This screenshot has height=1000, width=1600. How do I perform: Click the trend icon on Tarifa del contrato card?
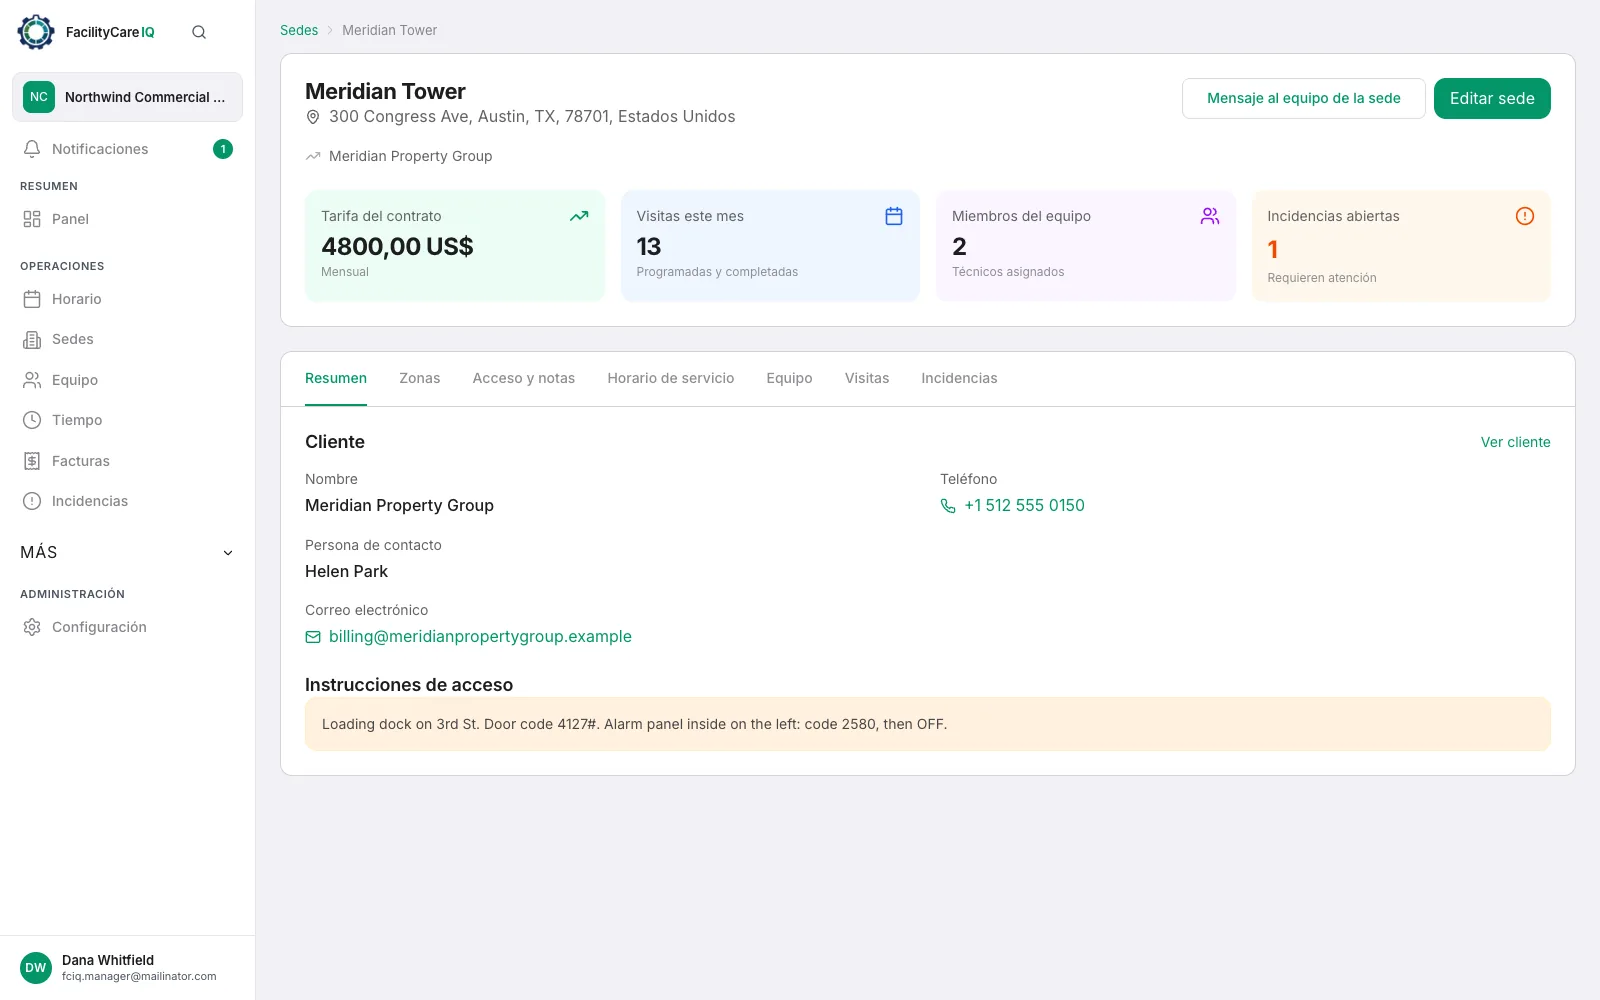(x=579, y=216)
